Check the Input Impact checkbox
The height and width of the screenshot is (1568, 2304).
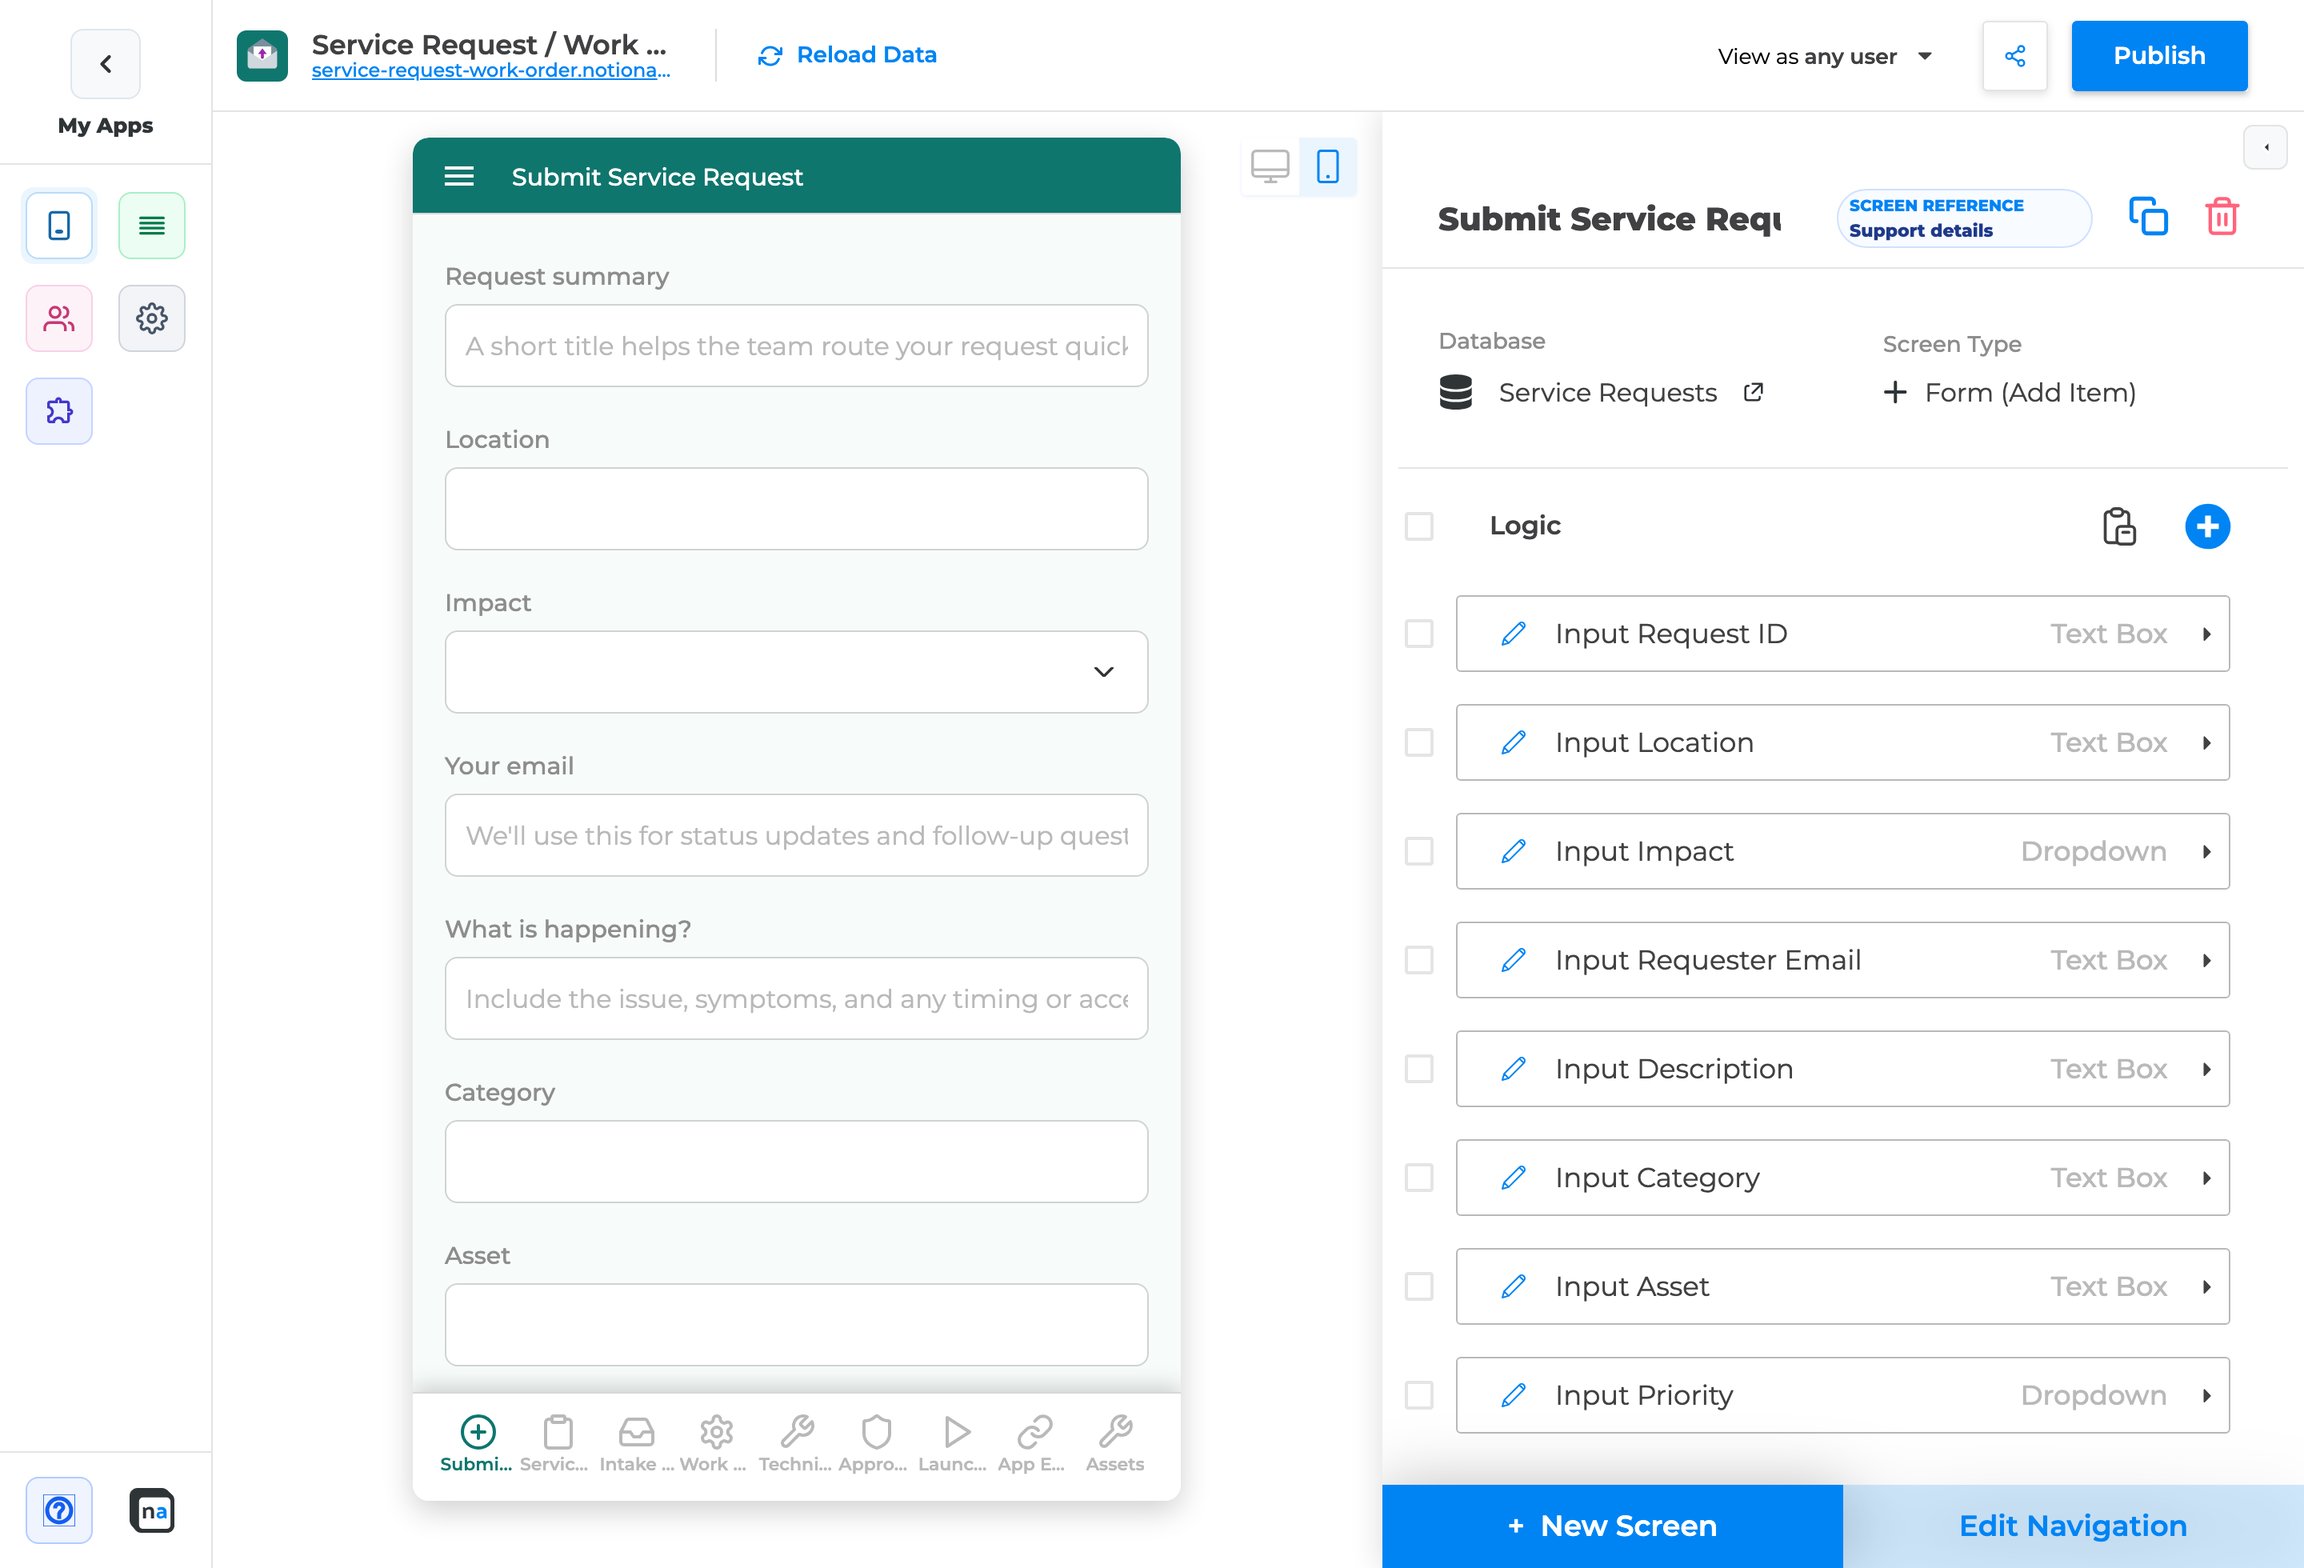[x=1419, y=851]
